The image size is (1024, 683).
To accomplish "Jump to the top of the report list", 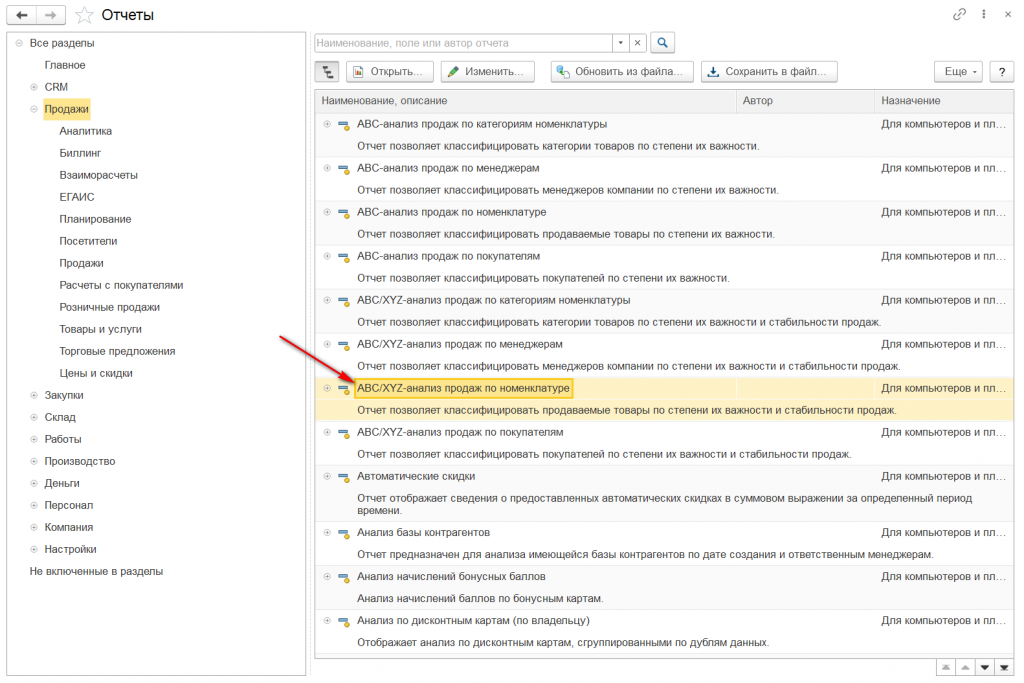I will point(946,667).
